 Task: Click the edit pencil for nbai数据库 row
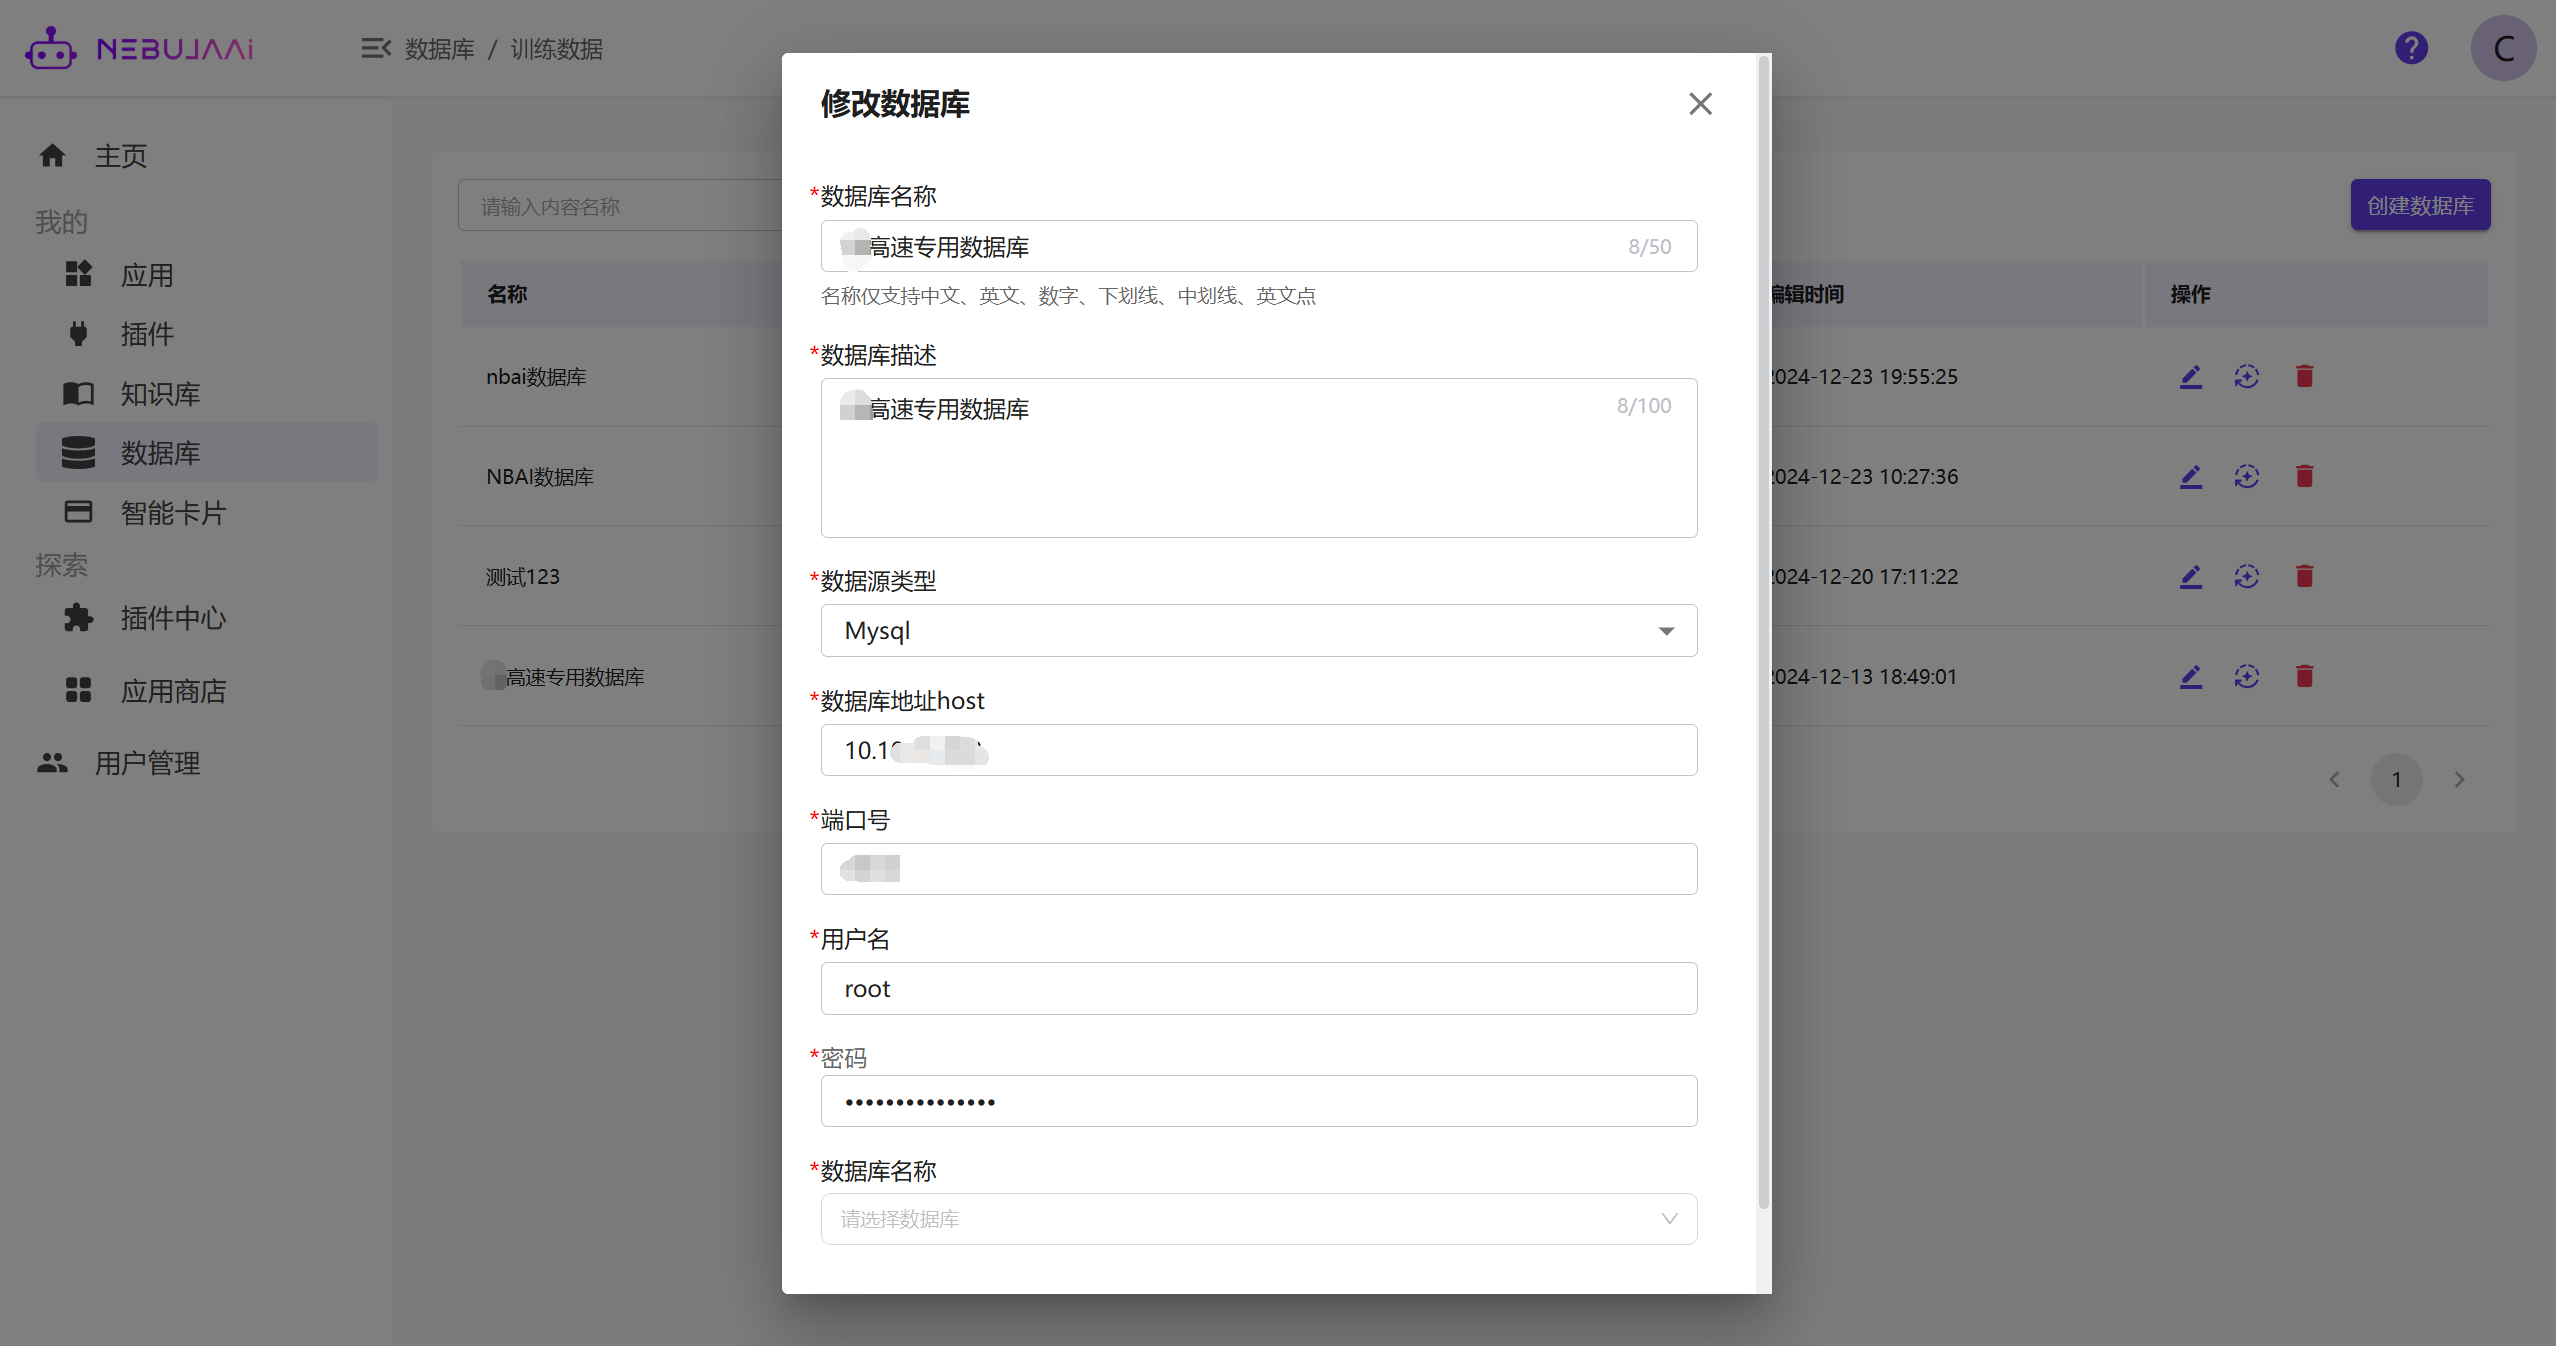(2190, 377)
